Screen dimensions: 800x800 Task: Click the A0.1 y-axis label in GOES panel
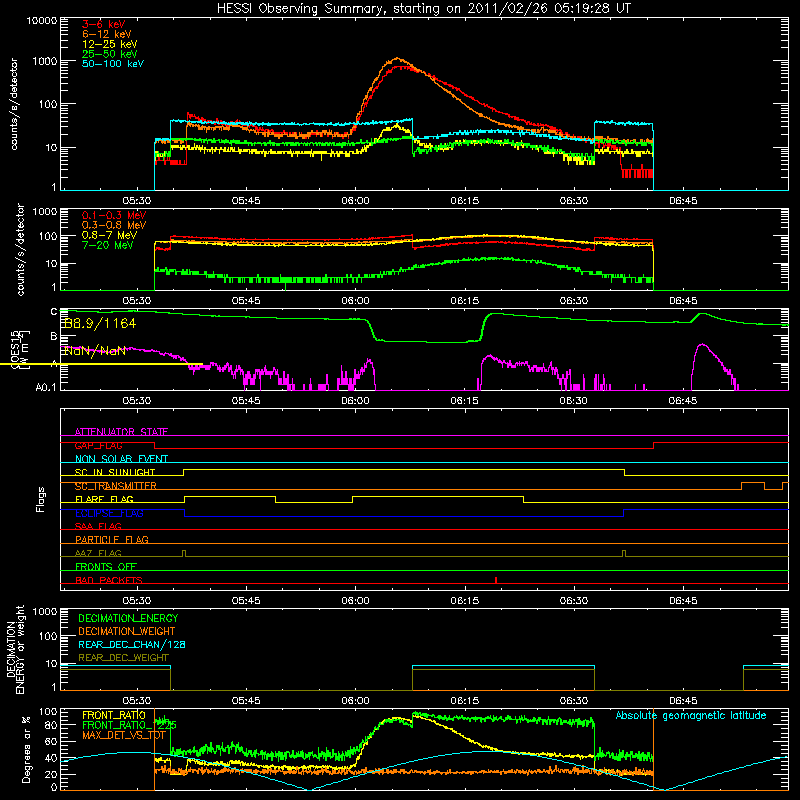tap(46, 388)
